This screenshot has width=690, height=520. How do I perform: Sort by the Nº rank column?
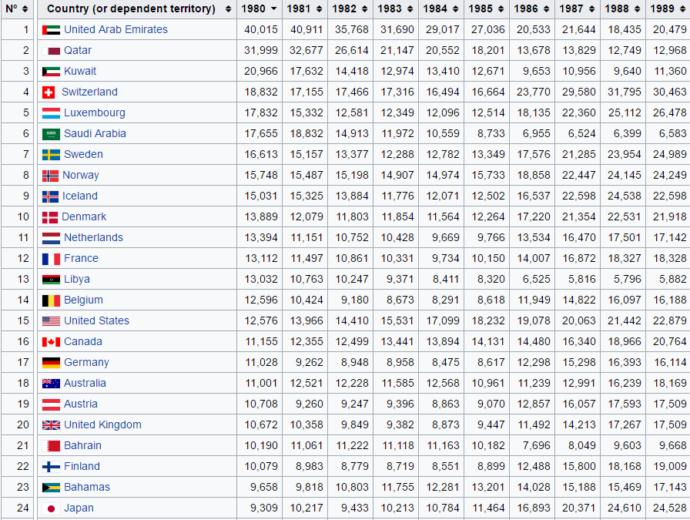tap(17, 8)
